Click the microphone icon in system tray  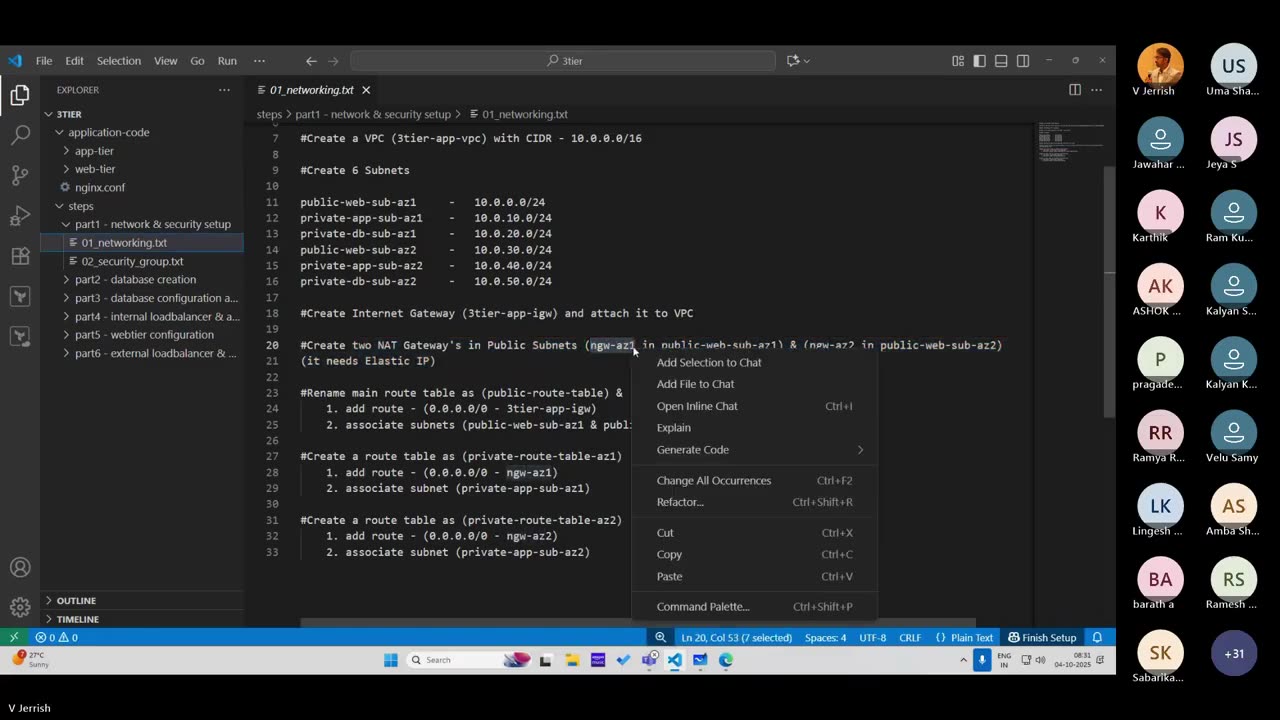tap(982, 660)
